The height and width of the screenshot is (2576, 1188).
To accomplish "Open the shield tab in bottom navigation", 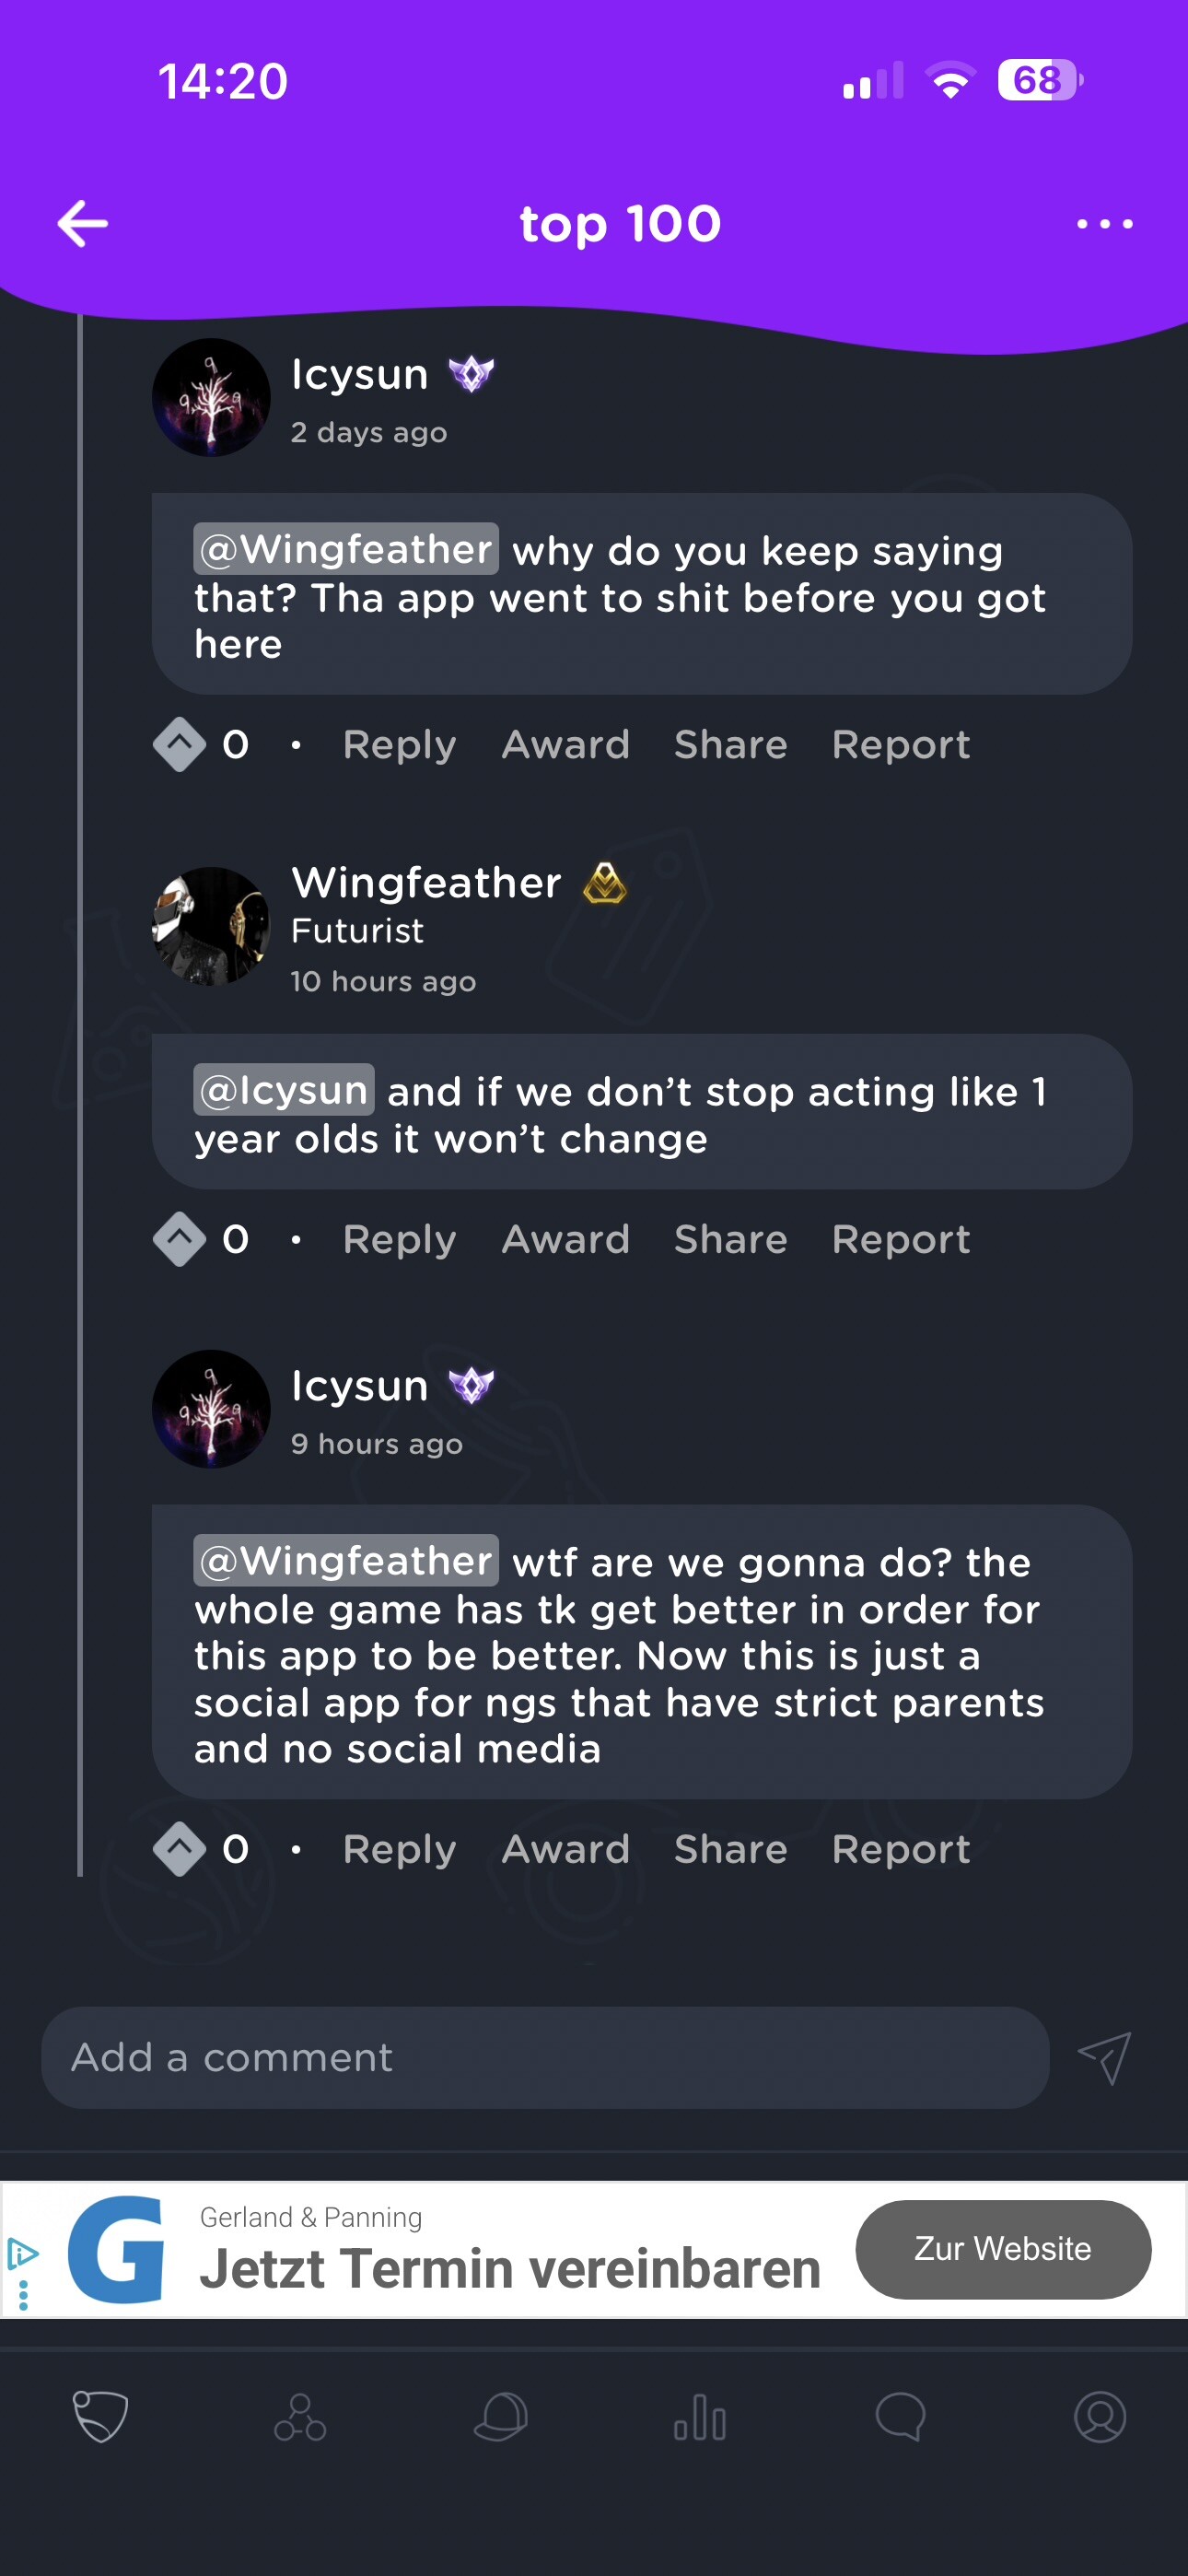I will pos(100,2417).
